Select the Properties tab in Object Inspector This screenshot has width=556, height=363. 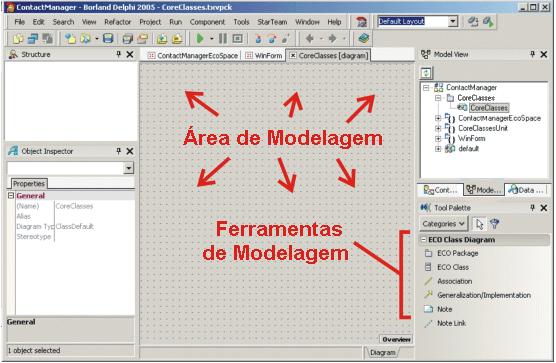click(29, 184)
